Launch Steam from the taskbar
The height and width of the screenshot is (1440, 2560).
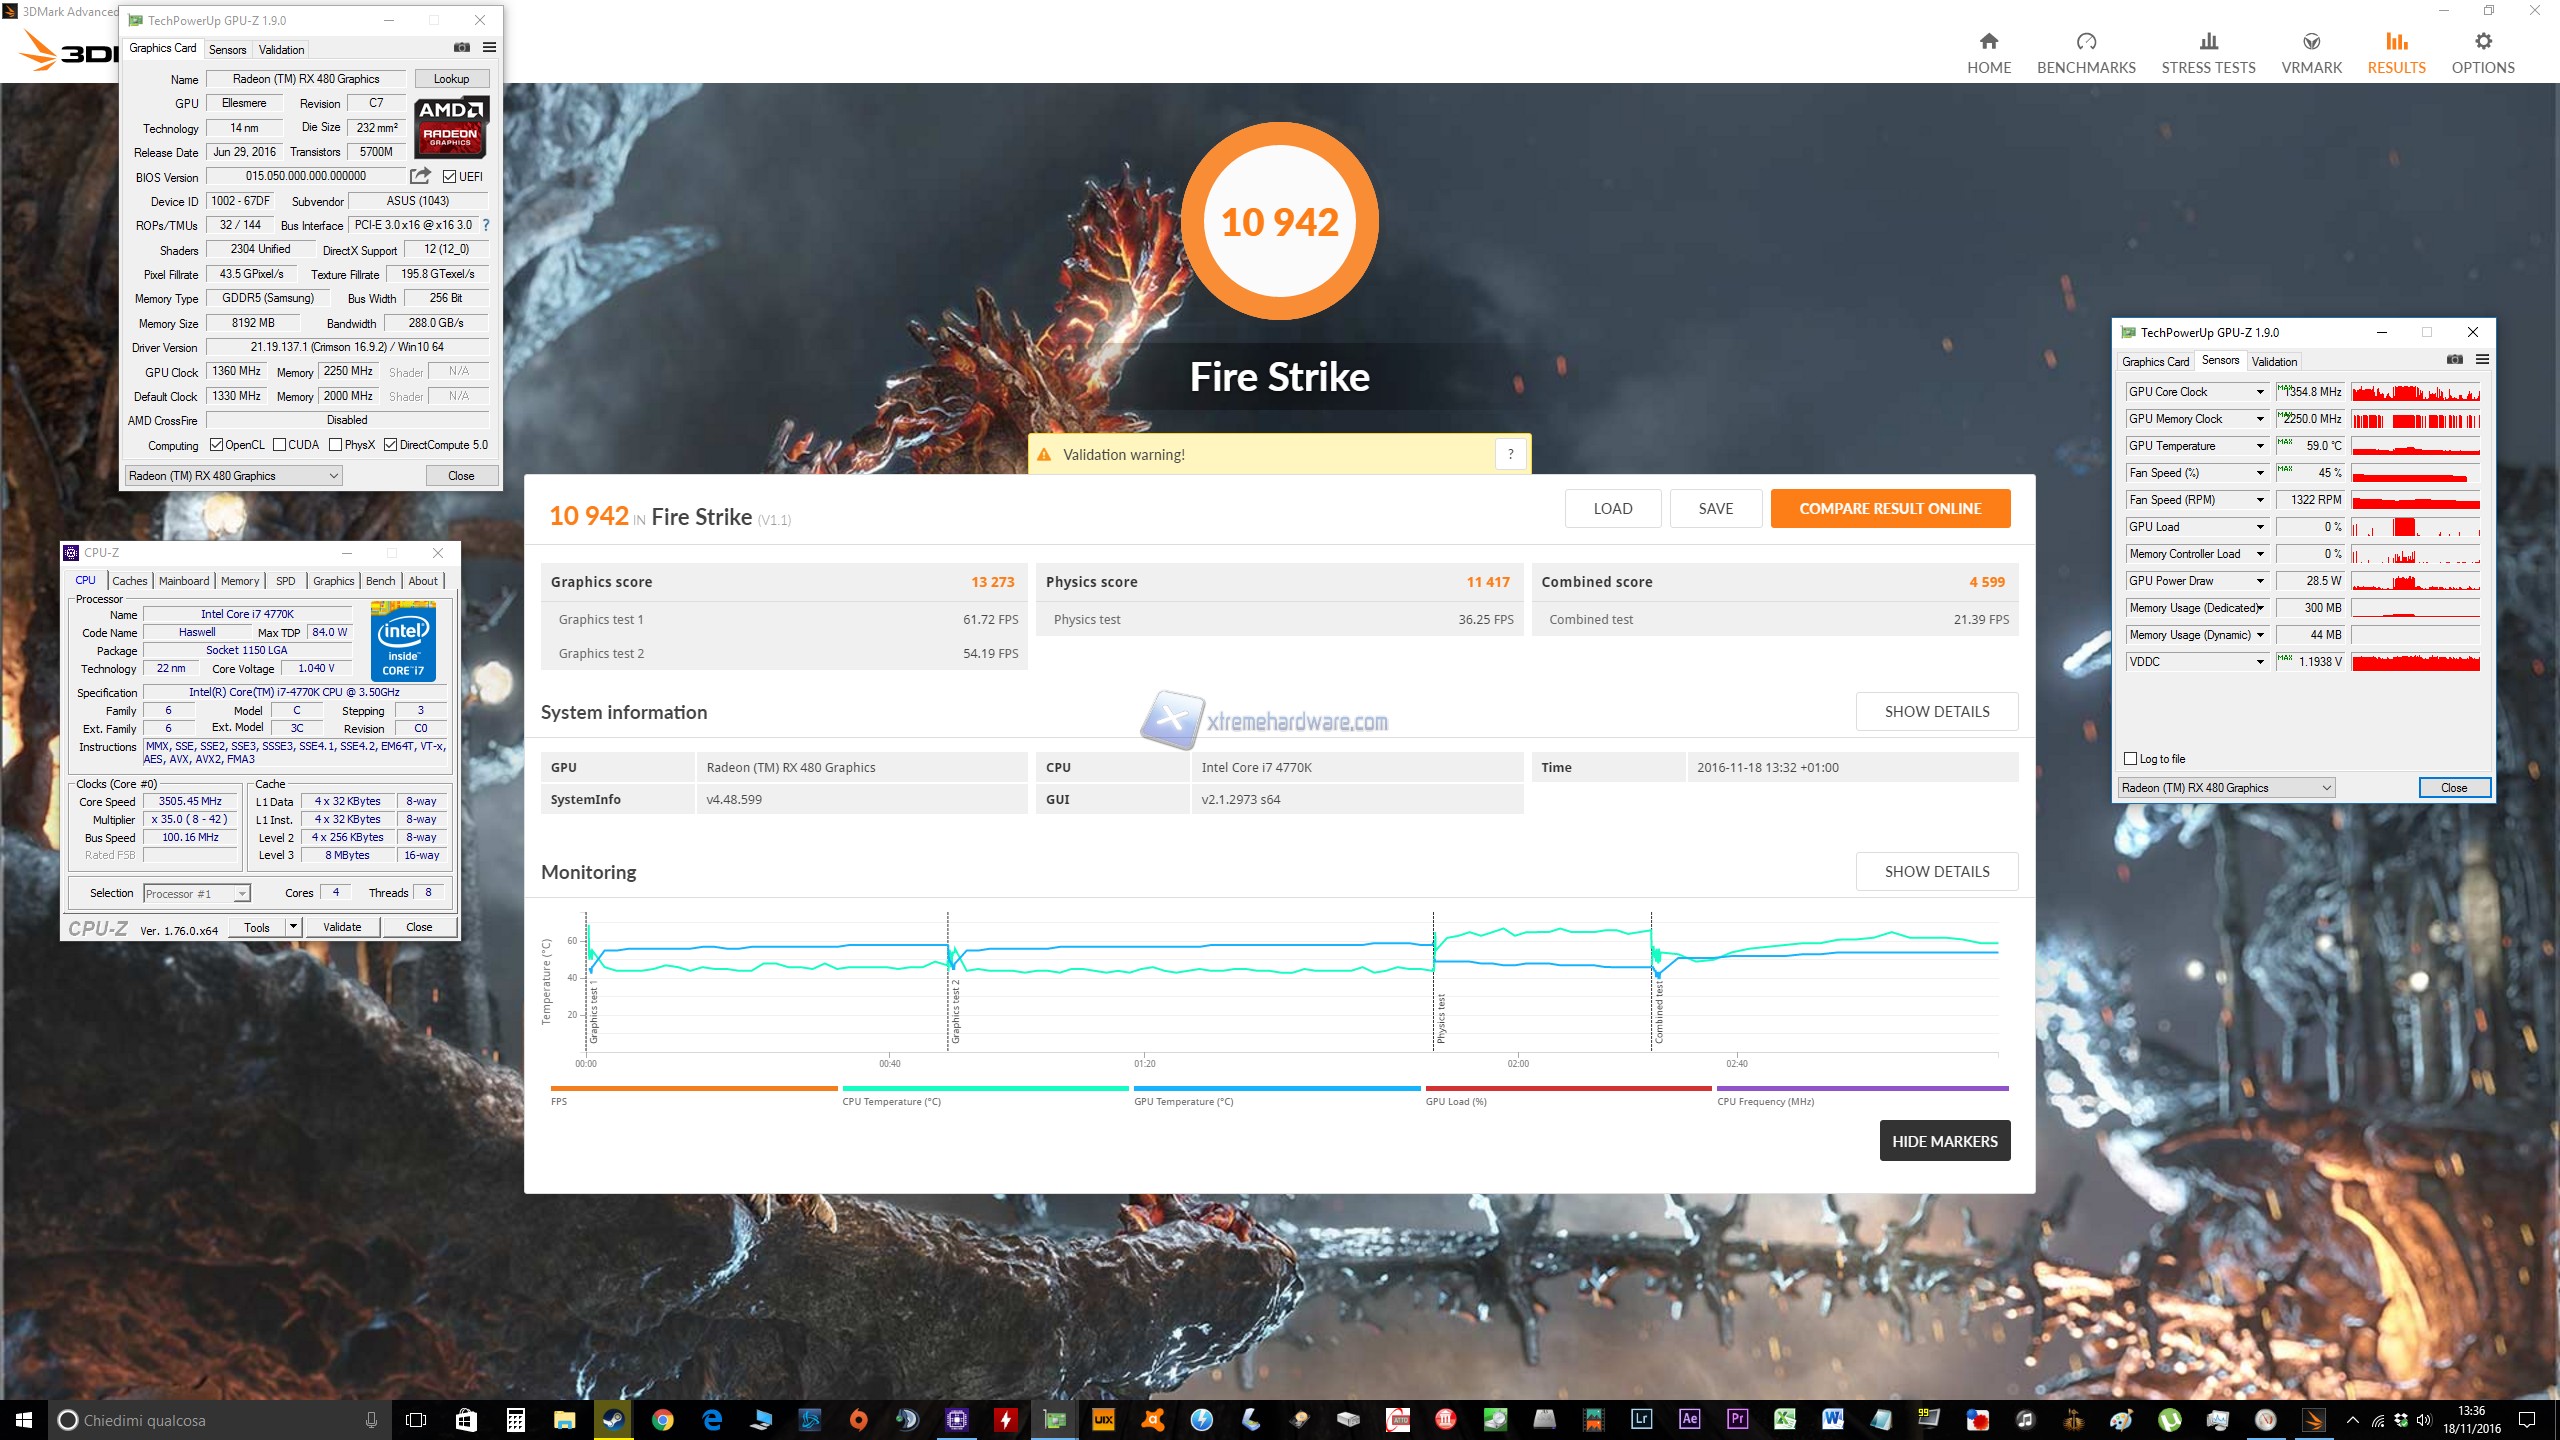coord(613,1419)
